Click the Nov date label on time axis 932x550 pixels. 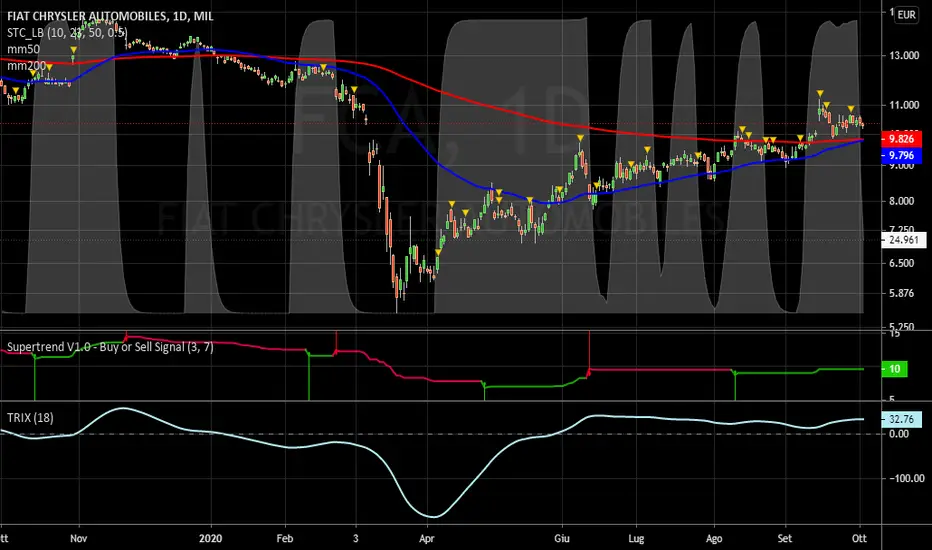(x=78, y=539)
